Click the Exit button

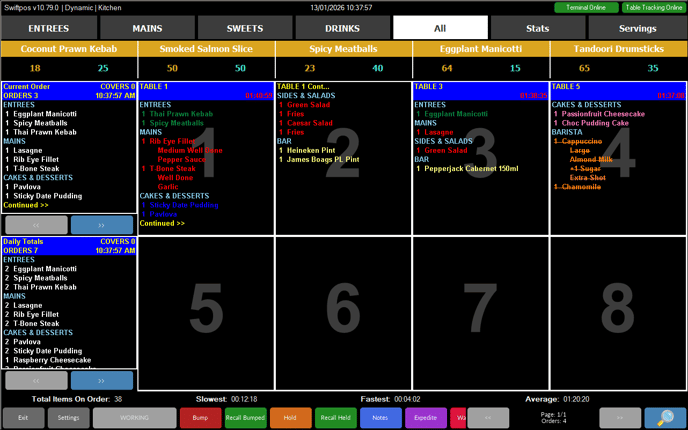[x=23, y=417]
